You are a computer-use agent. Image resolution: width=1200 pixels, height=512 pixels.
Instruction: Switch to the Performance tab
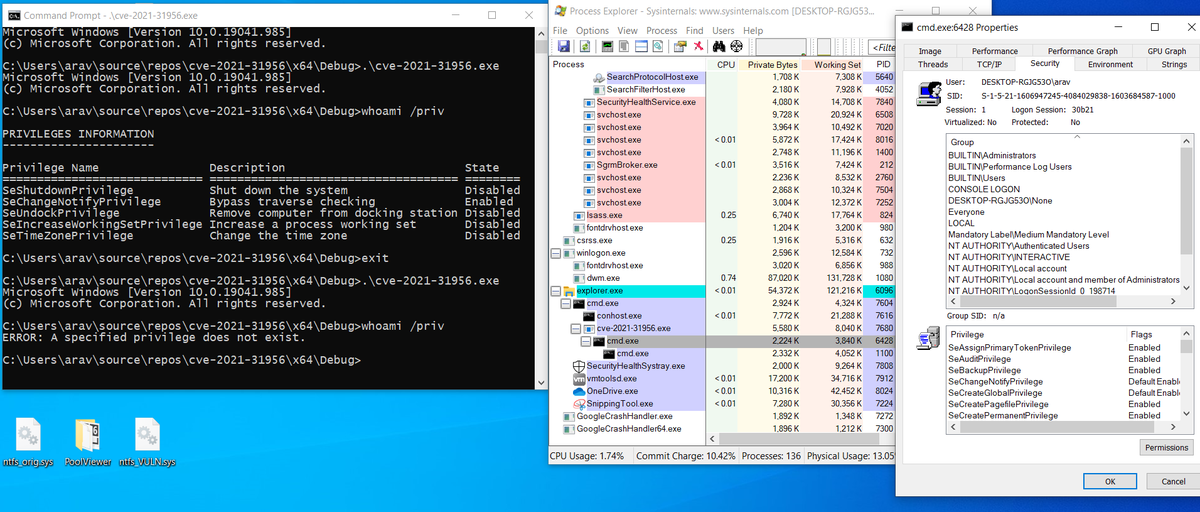pos(995,51)
